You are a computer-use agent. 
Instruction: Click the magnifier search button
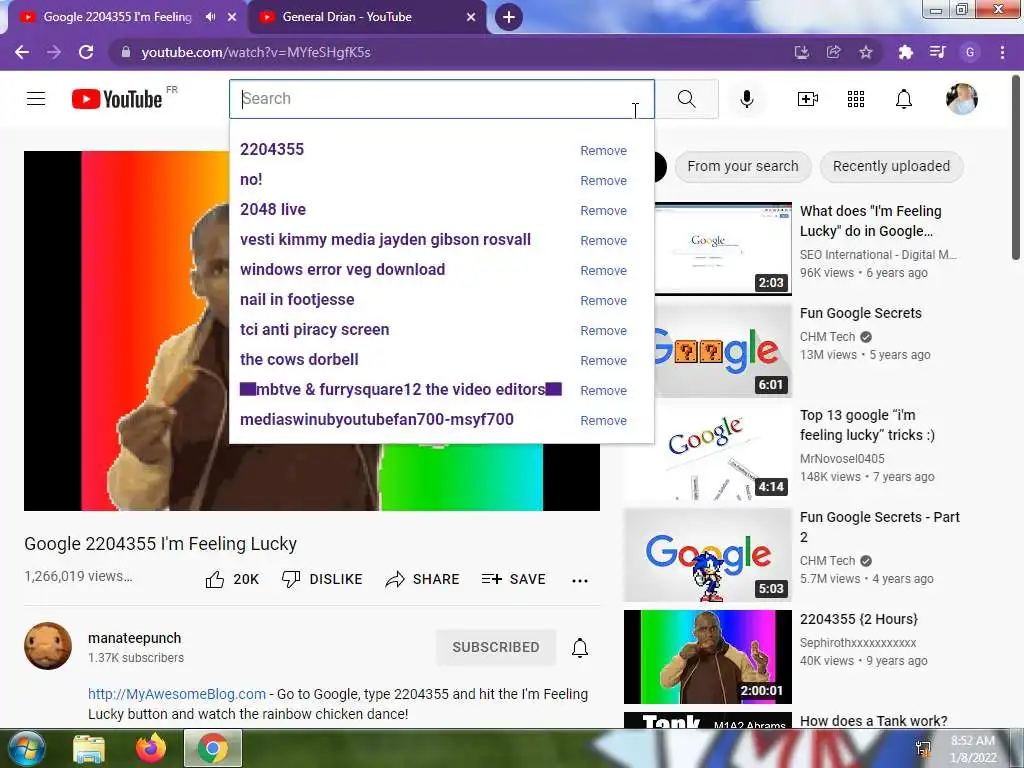pyautogui.click(x=686, y=99)
